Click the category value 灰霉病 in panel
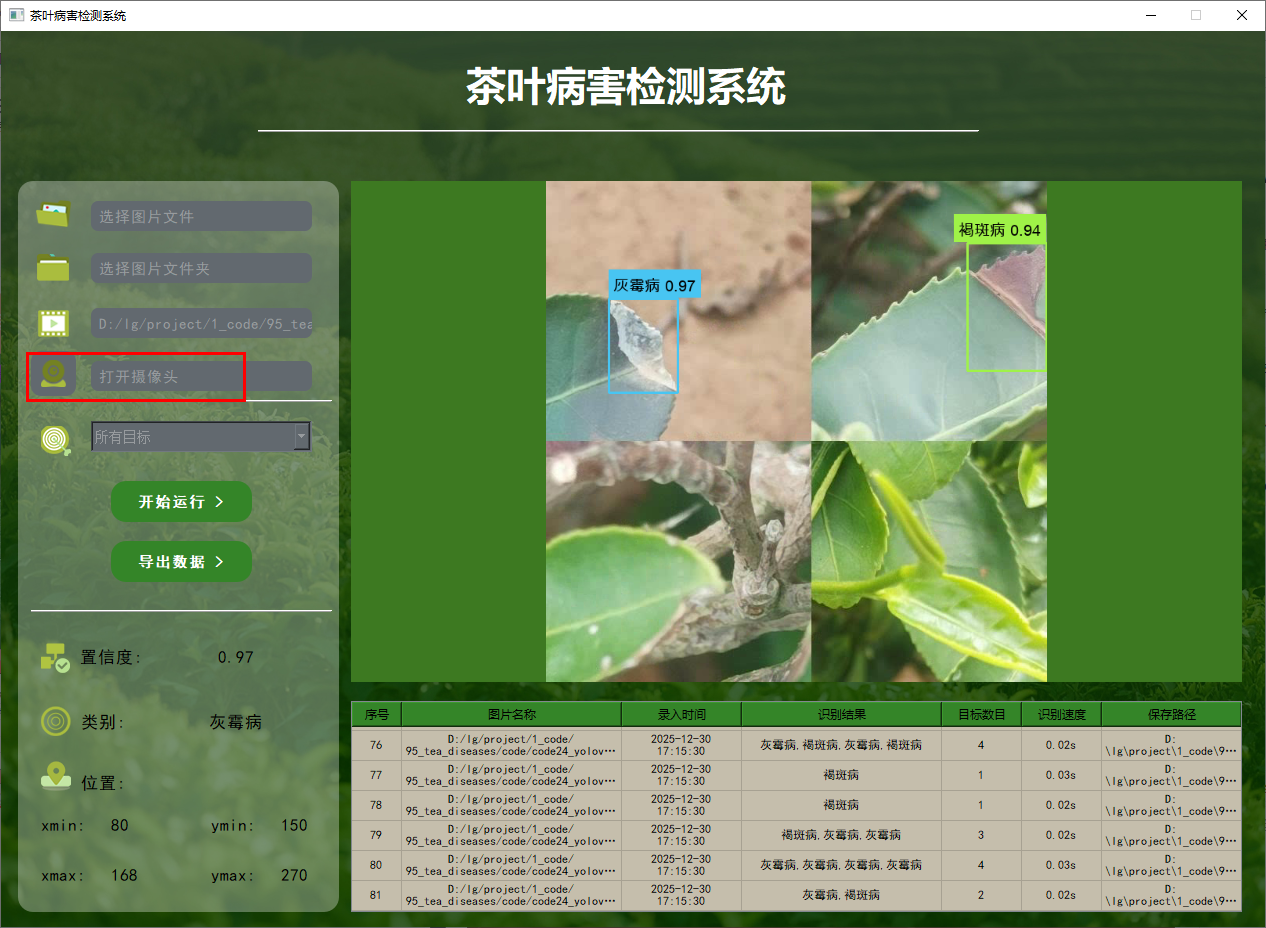 [236, 722]
